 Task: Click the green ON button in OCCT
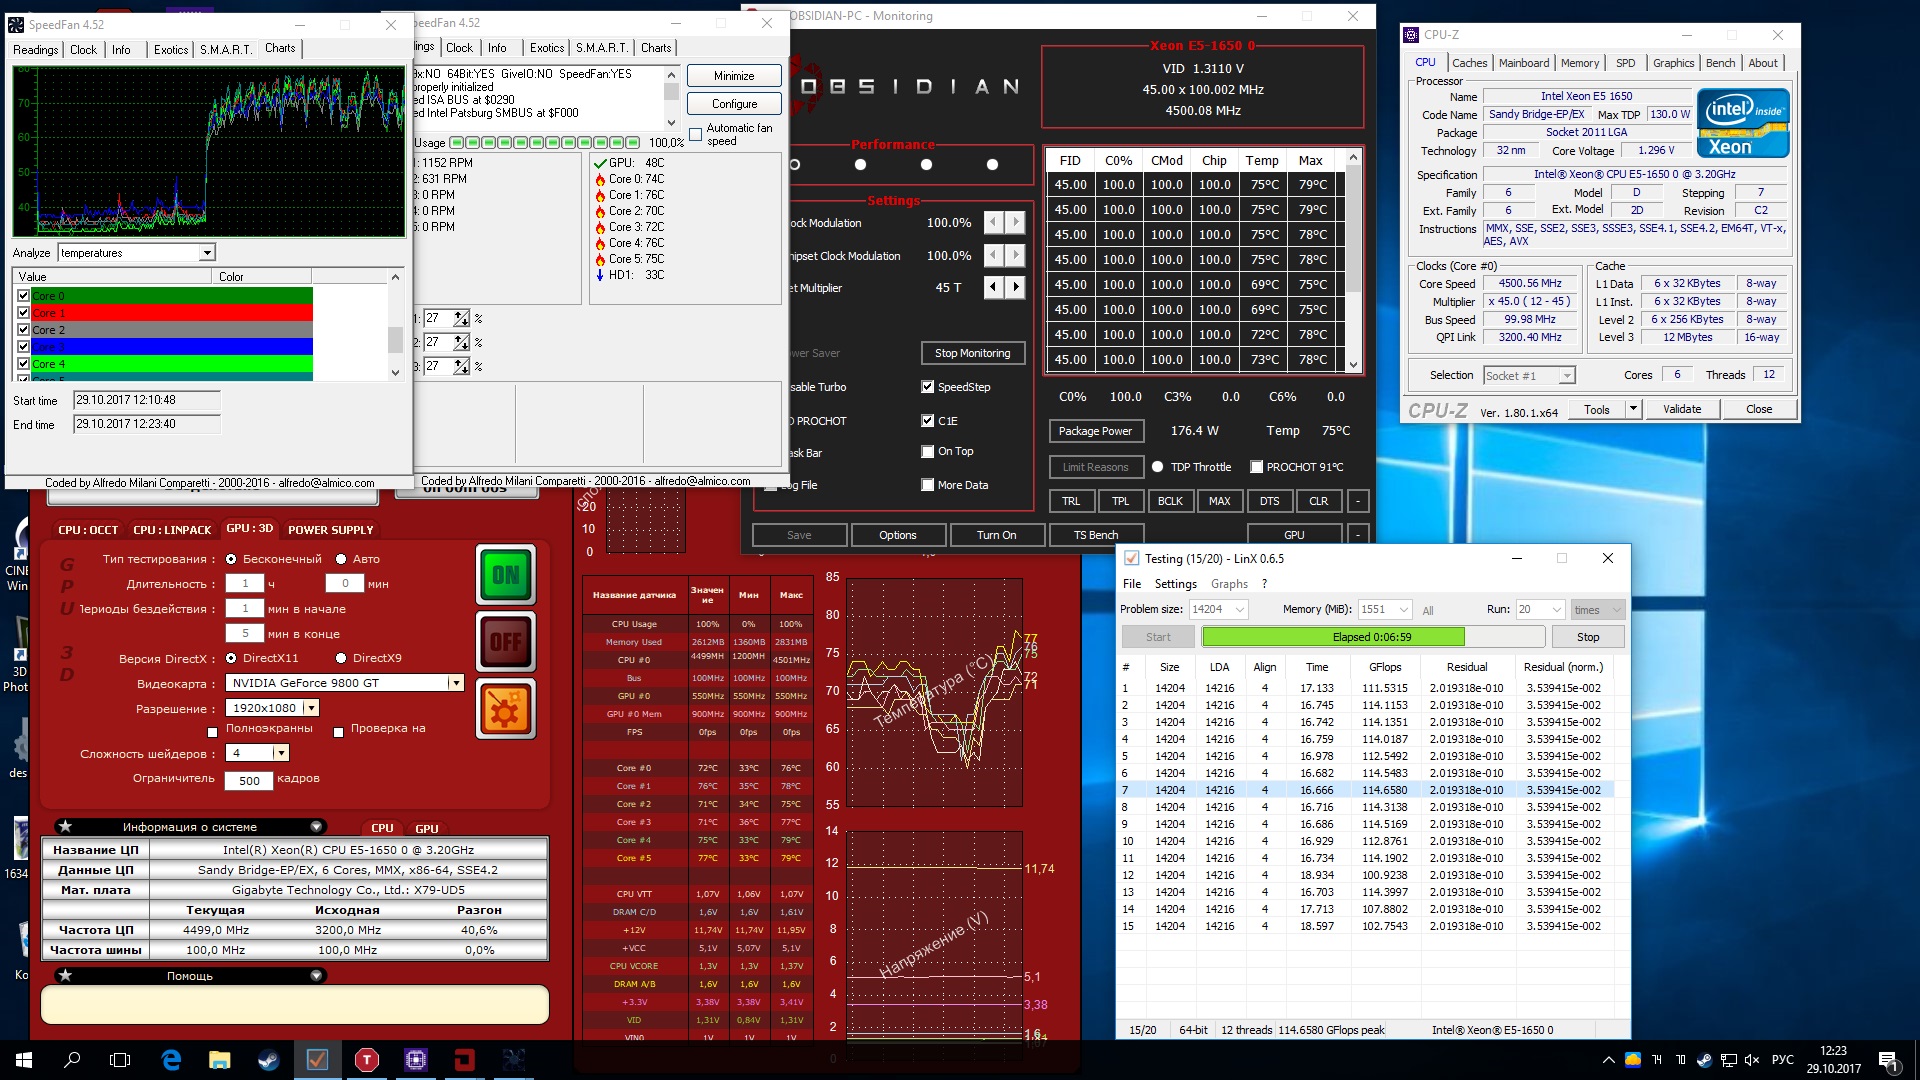[x=506, y=574]
